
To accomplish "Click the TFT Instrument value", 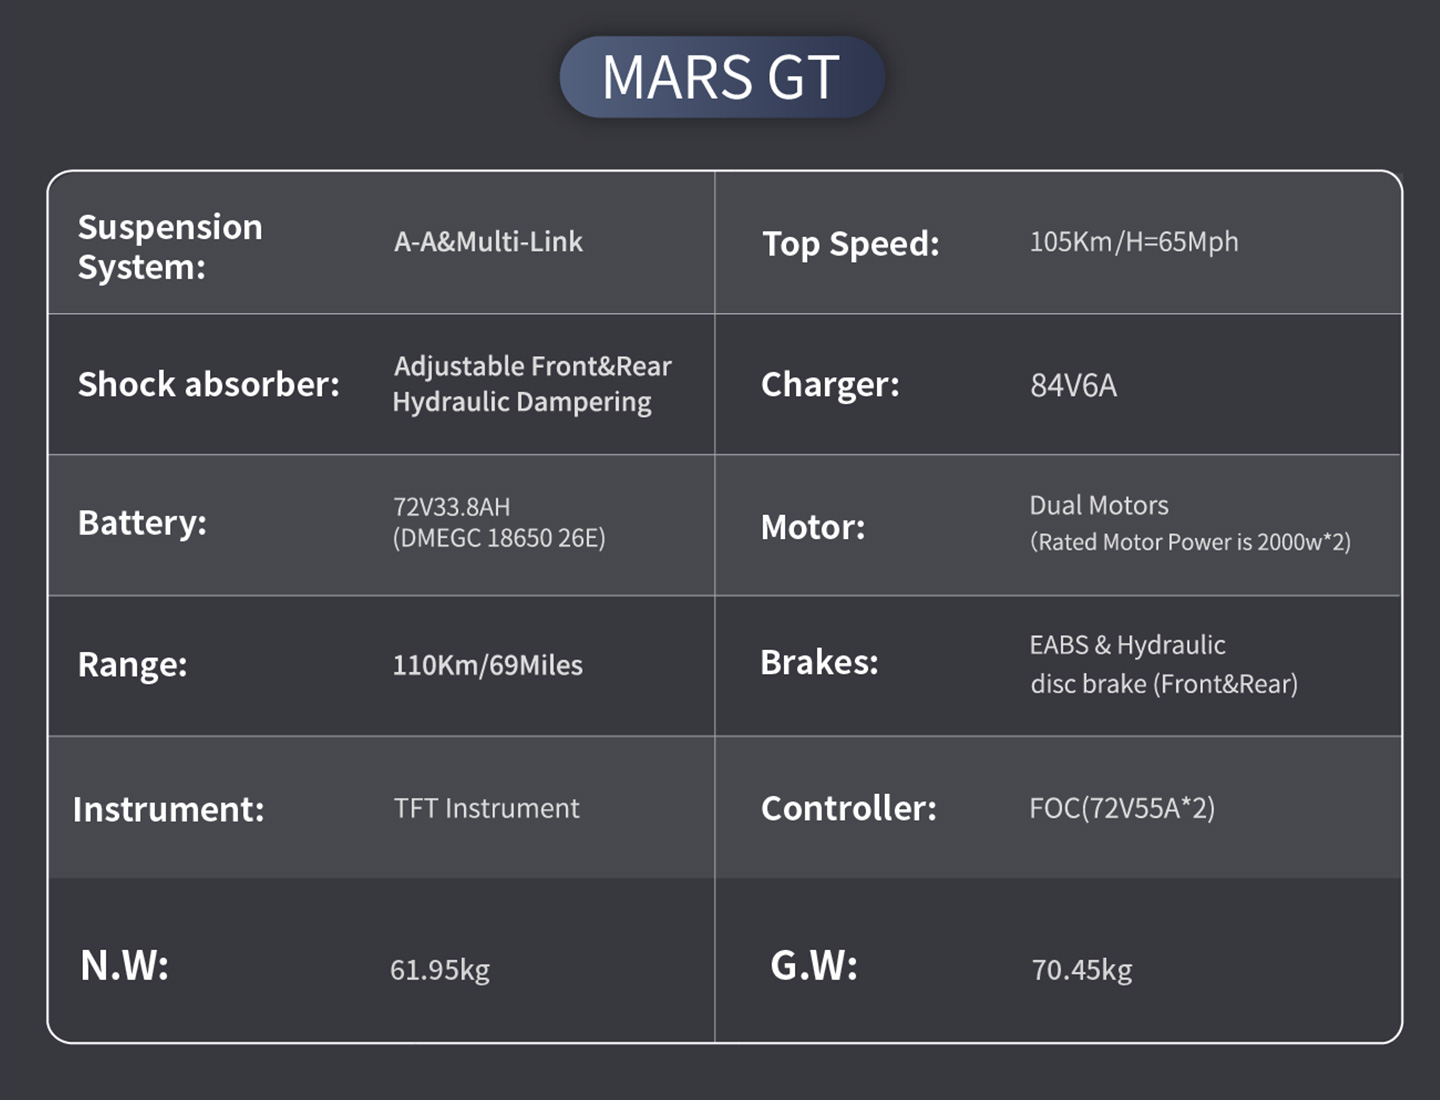I will click(x=486, y=808).
